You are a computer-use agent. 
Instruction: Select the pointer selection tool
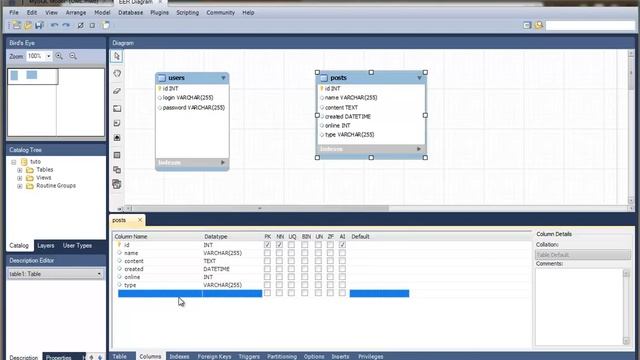(117, 56)
